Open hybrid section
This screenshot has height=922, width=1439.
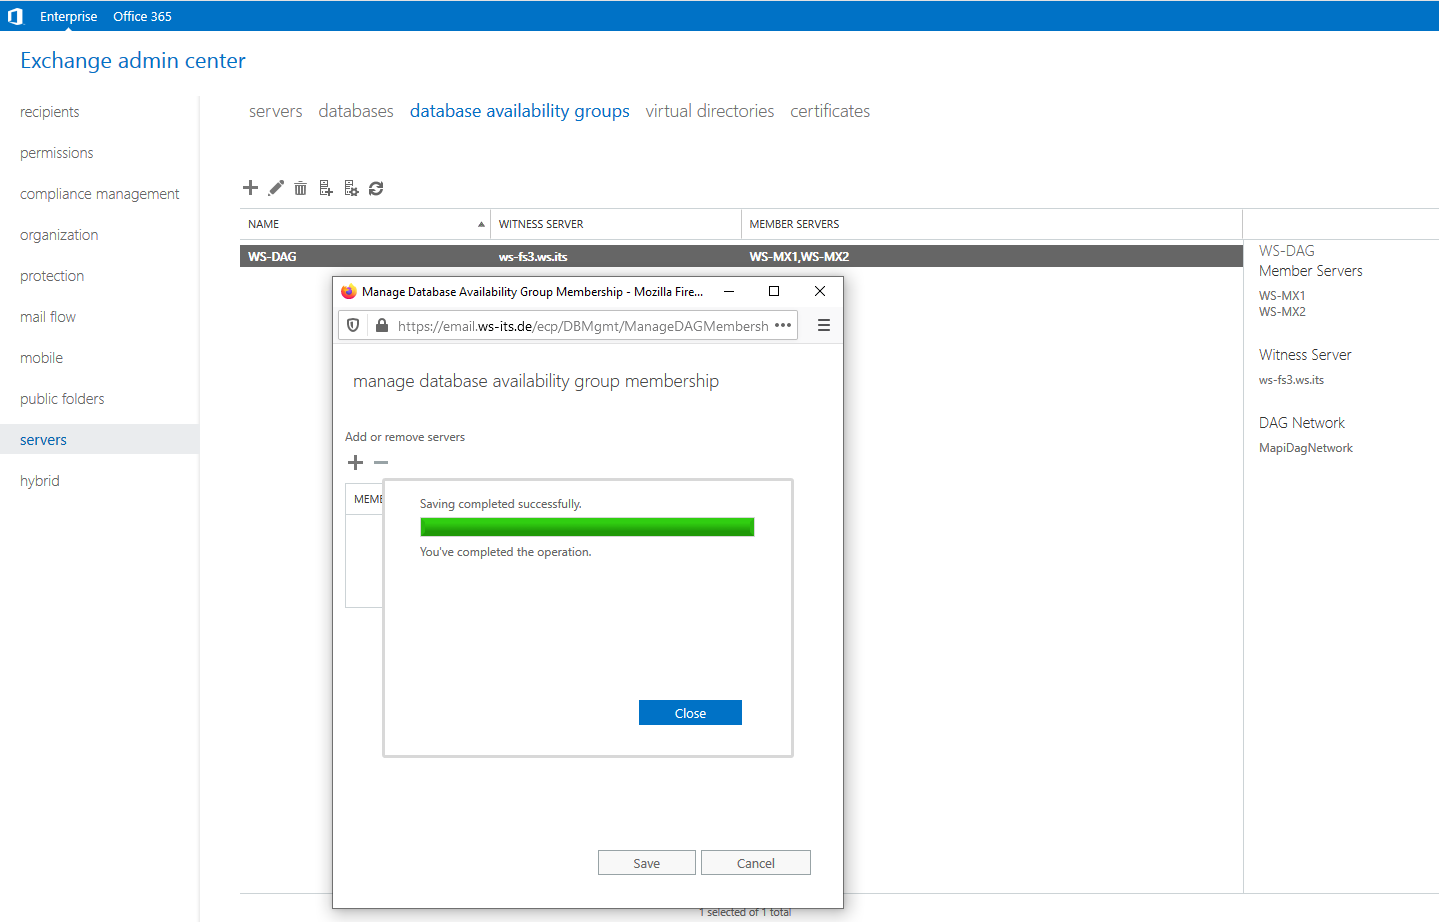[x=40, y=481]
